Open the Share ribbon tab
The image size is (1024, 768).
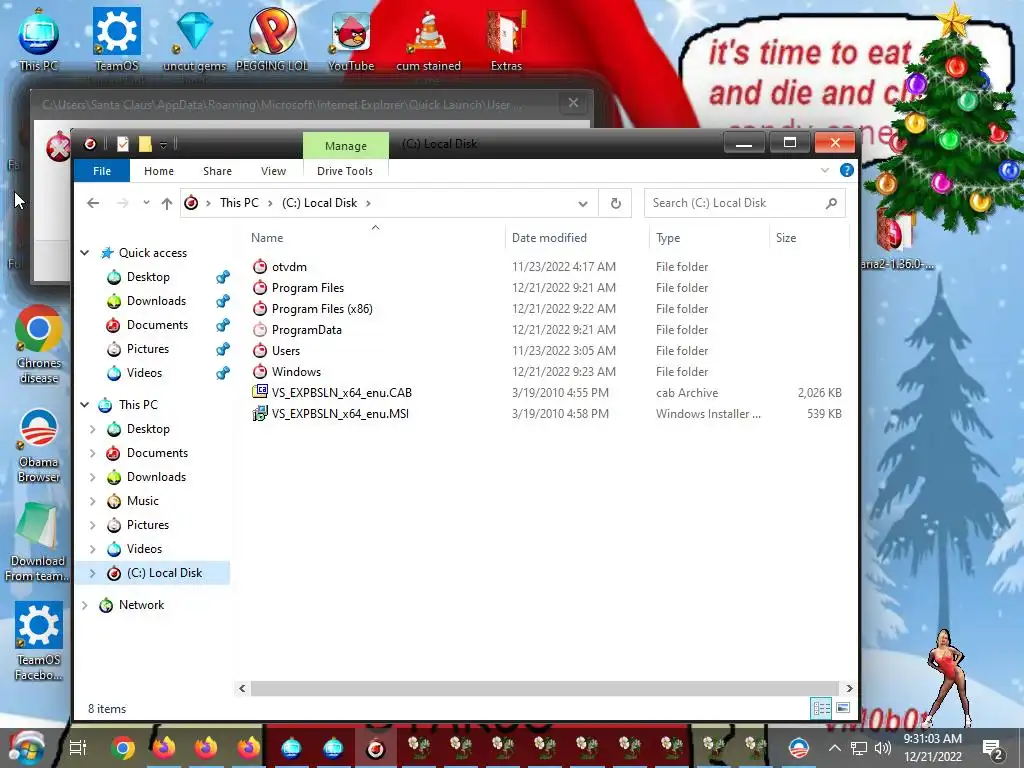pyautogui.click(x=217, y=170)
